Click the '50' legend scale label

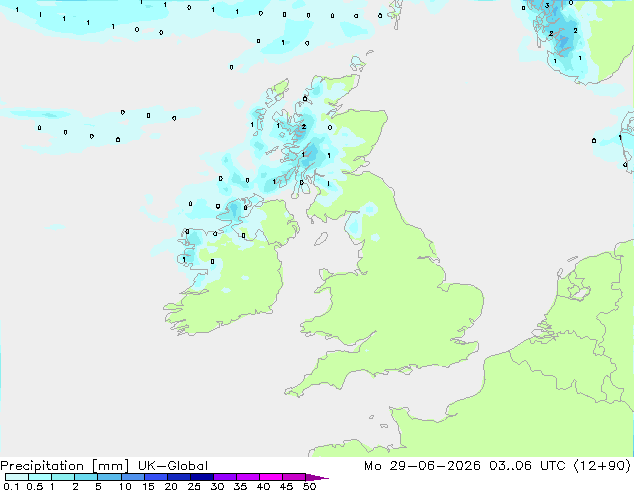click(x=310, y=486)
